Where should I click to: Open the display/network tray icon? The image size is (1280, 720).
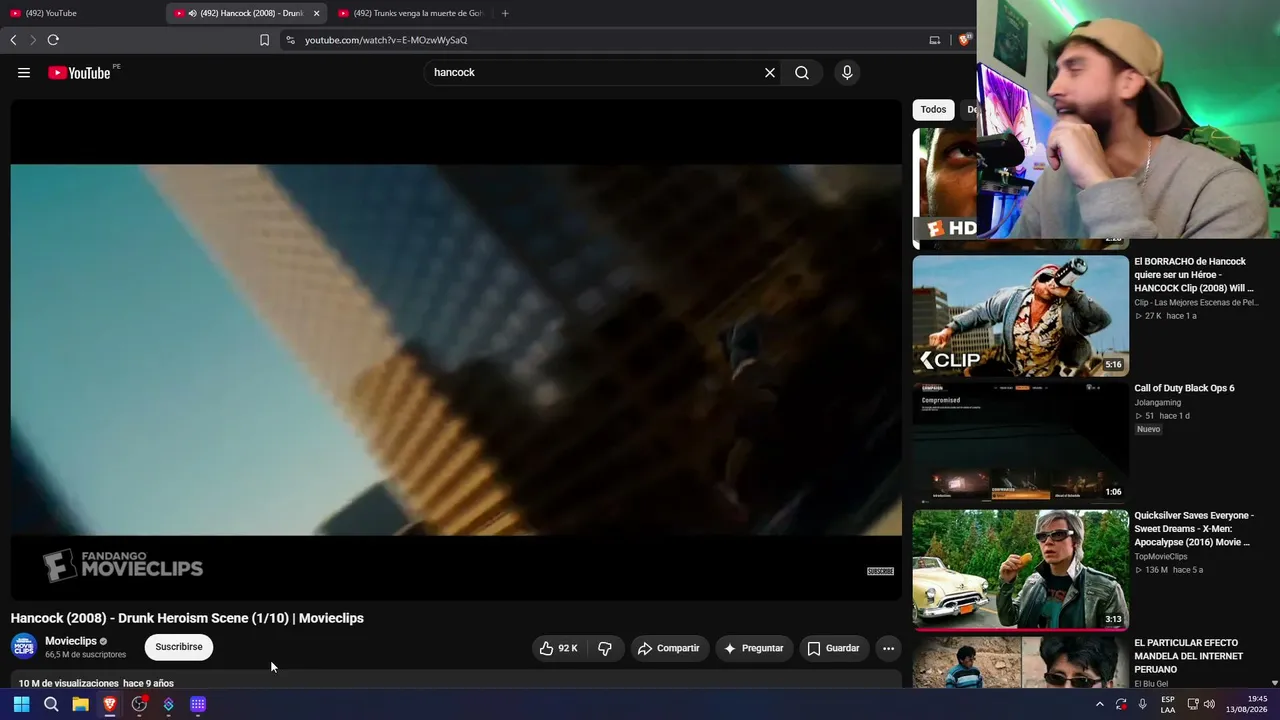1193,704
